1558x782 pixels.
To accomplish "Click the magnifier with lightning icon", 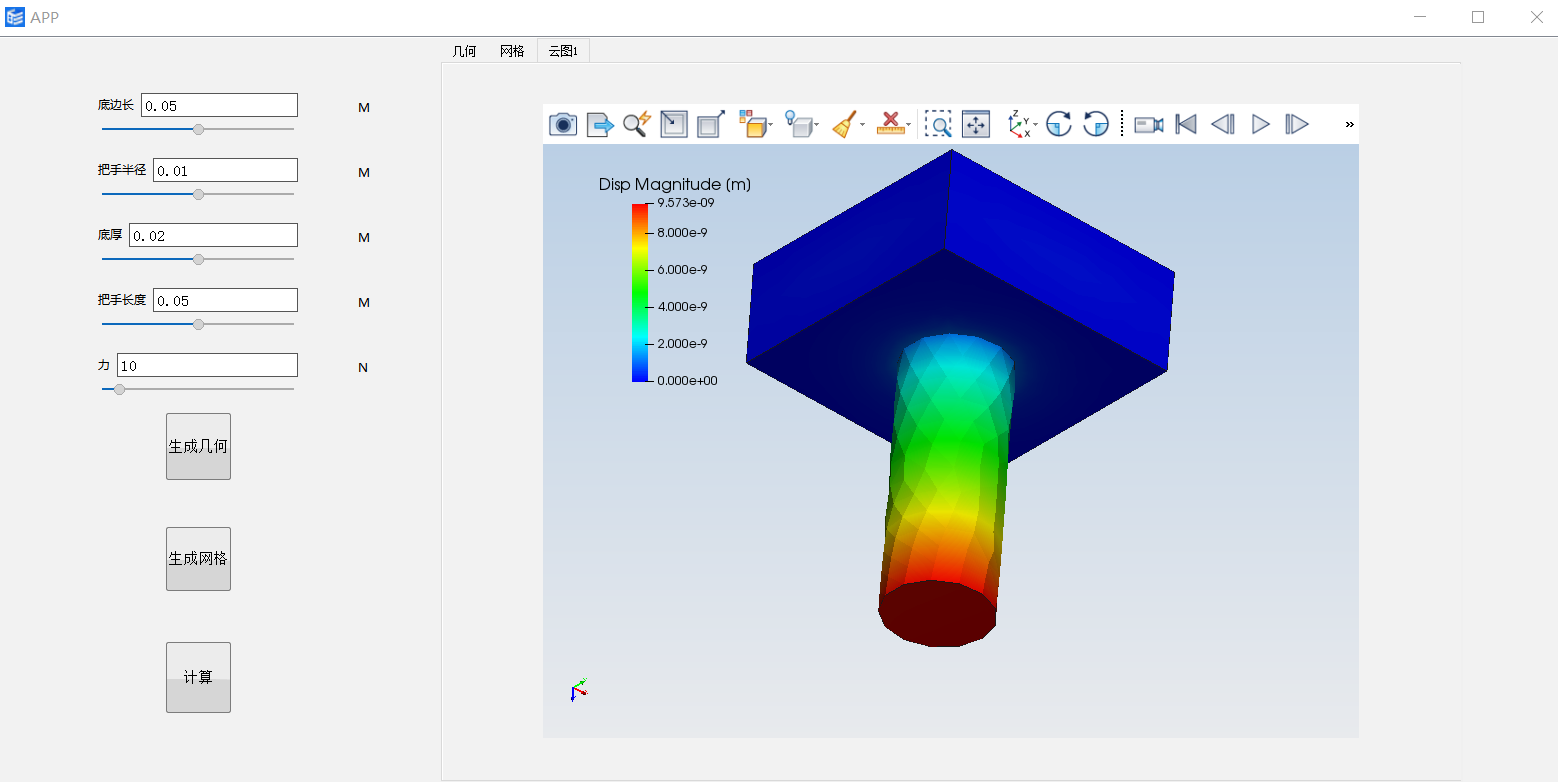I will pos(637,124).
